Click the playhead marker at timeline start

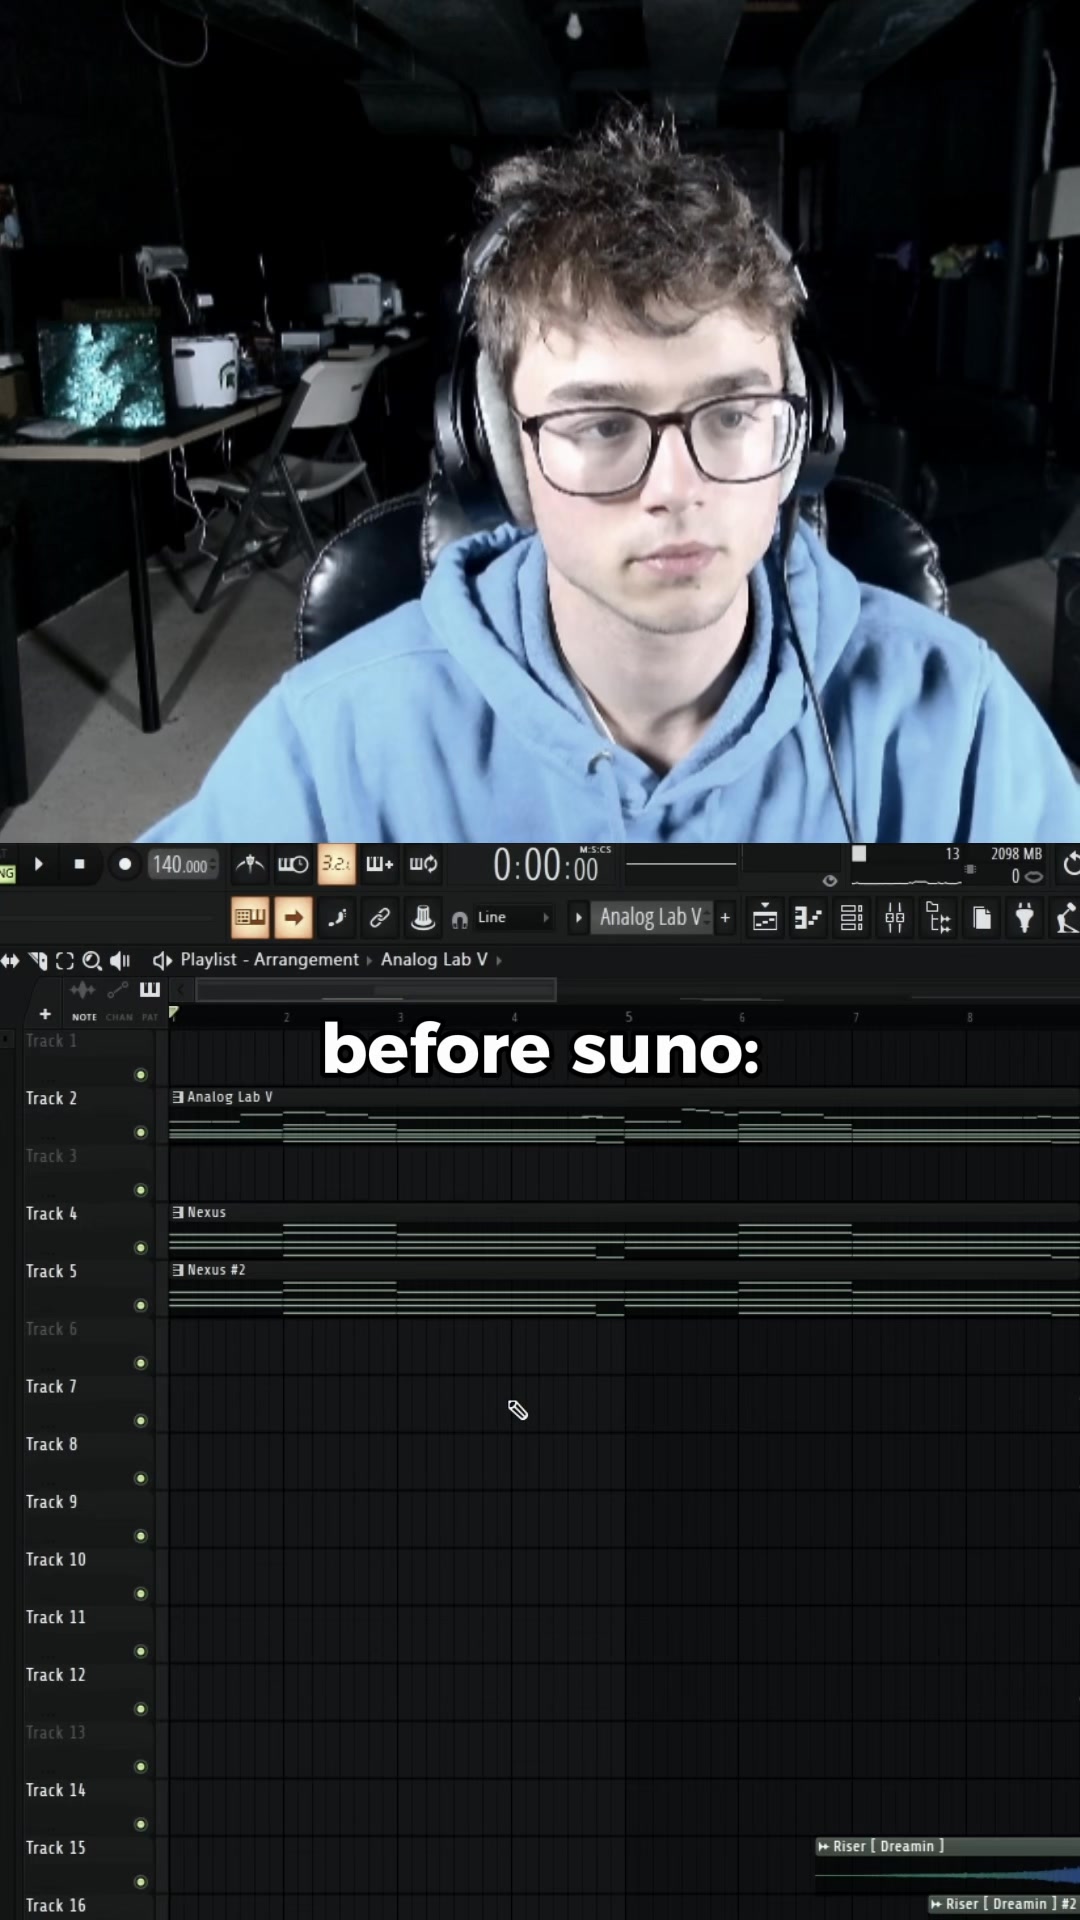click(x=174, y=1014)
